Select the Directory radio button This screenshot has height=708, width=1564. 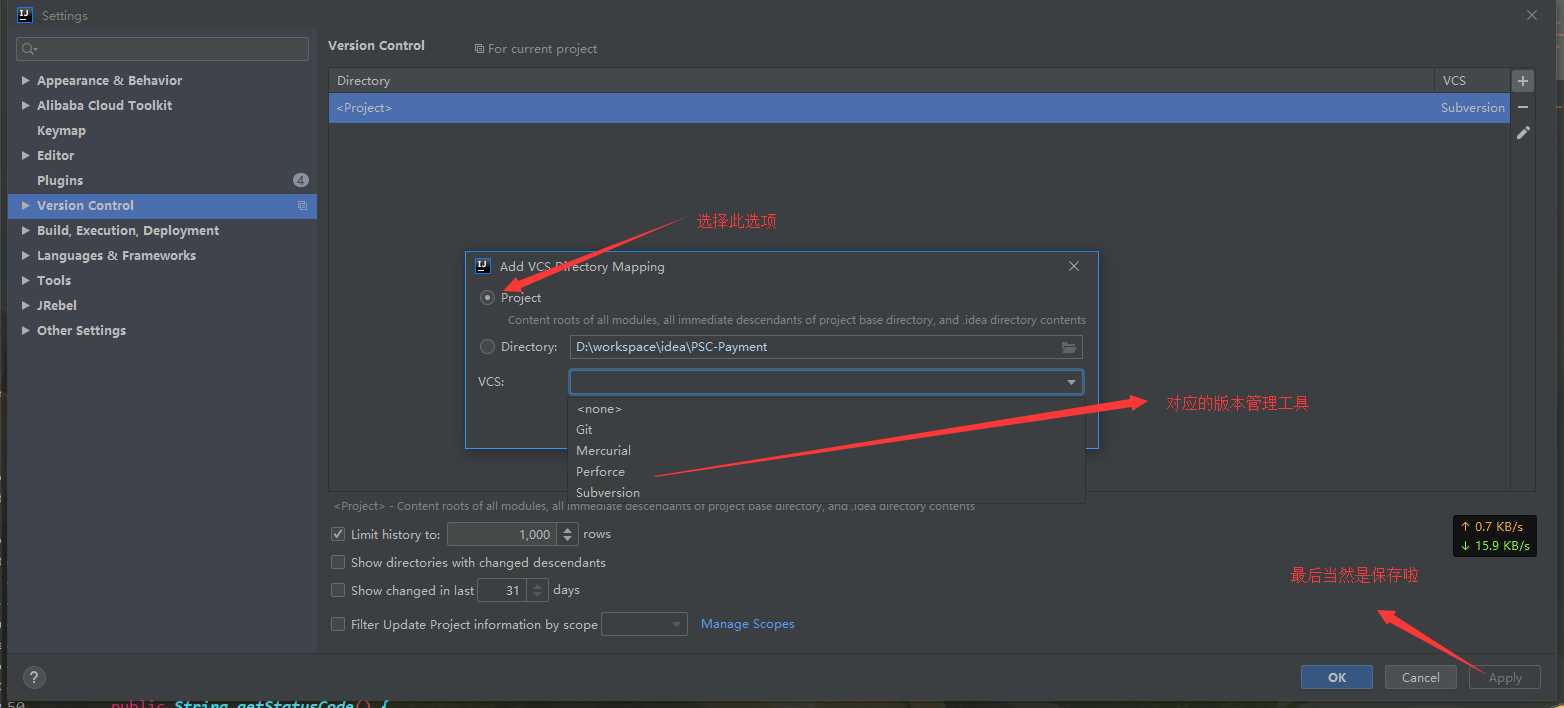point(488,347)
